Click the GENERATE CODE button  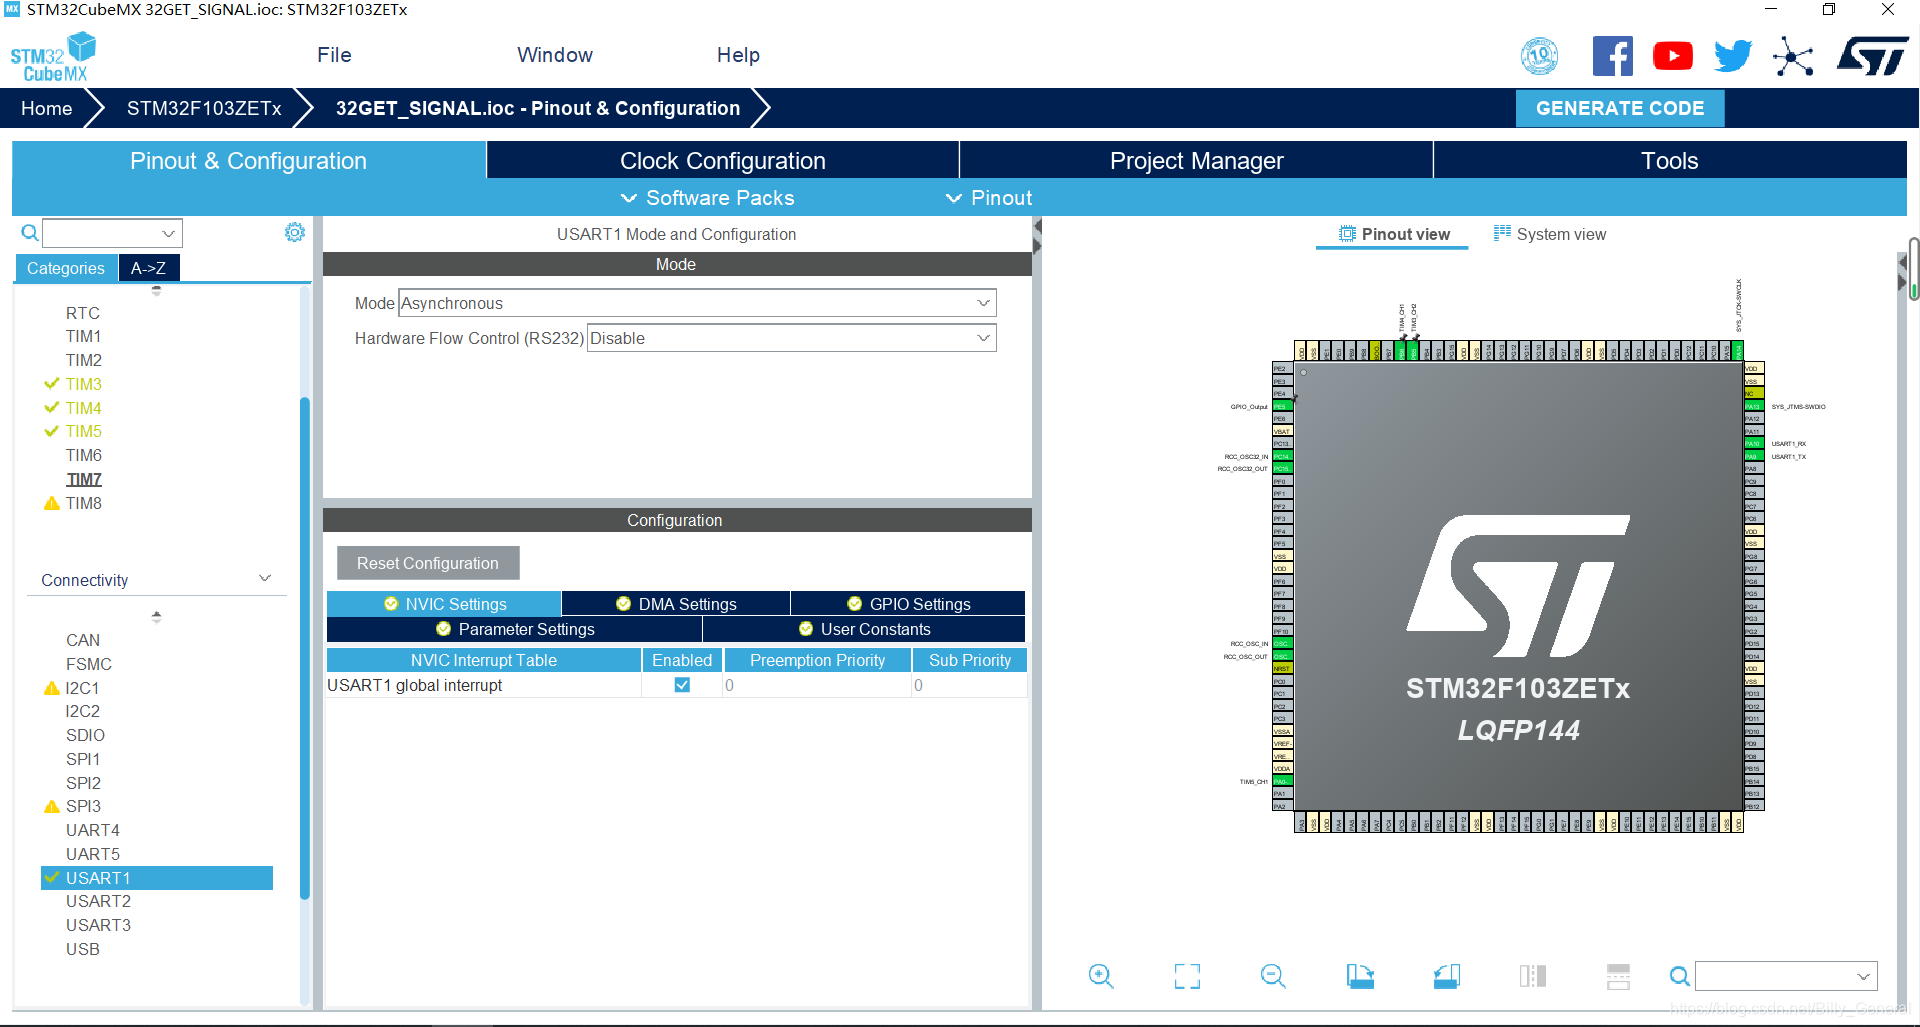click(1620, 108)
